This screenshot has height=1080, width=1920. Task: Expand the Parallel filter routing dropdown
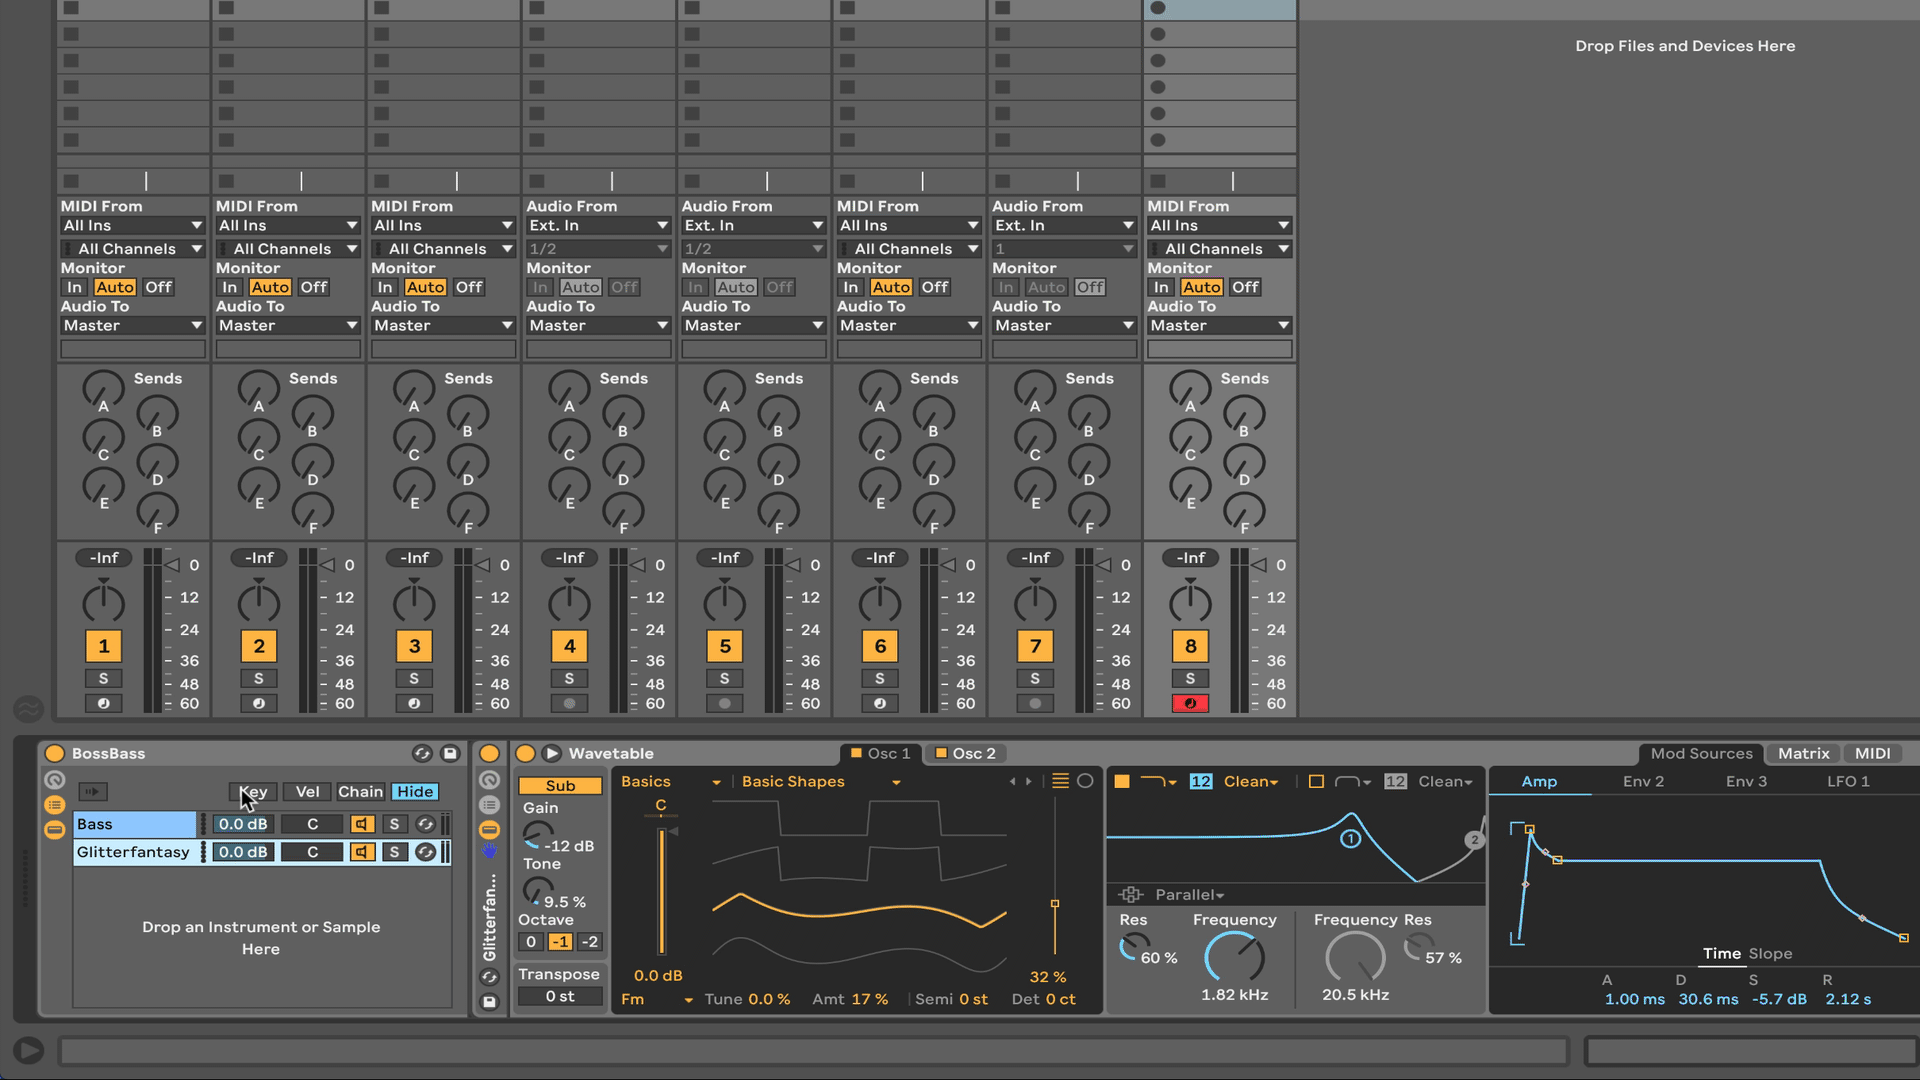(1190, 894)
